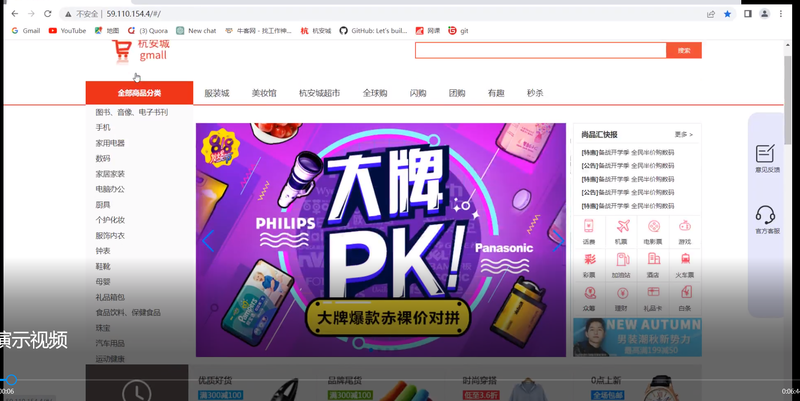Select the 杭安城超市 nav tab
Screen dimensions: 800x401
319,93
